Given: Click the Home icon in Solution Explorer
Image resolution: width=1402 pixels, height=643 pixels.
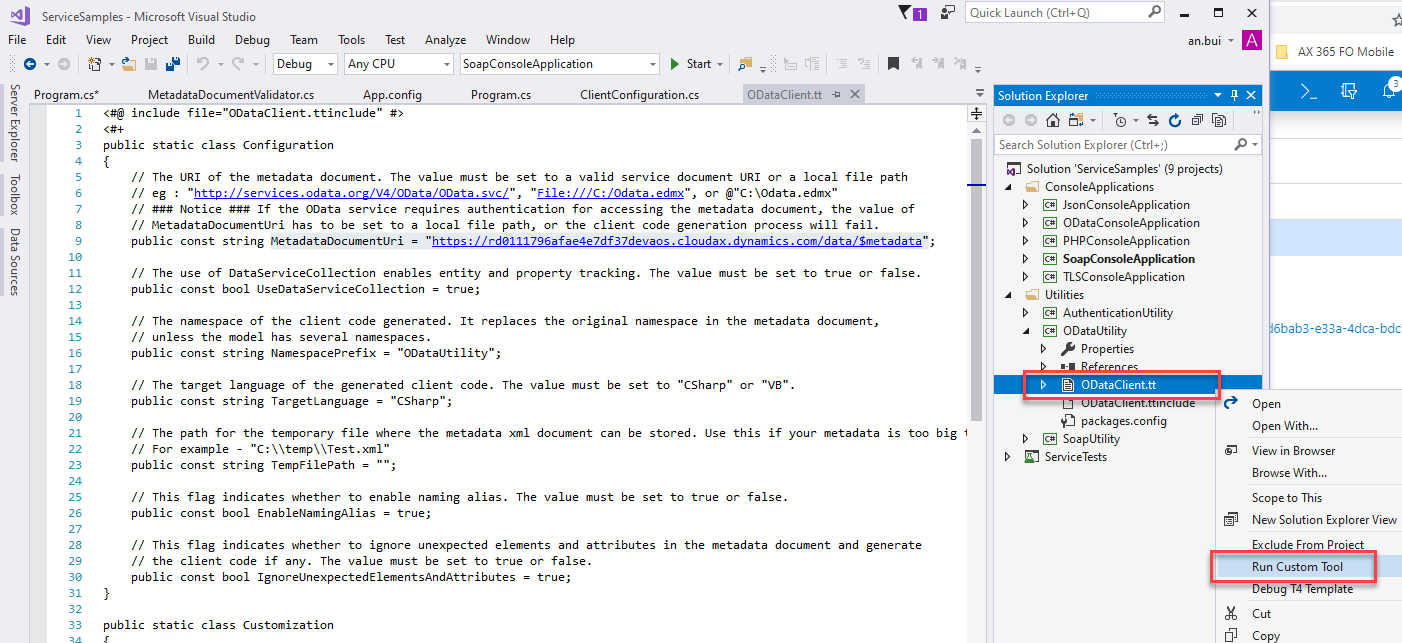Looking at the screenshot, I should click(1052, 120).
